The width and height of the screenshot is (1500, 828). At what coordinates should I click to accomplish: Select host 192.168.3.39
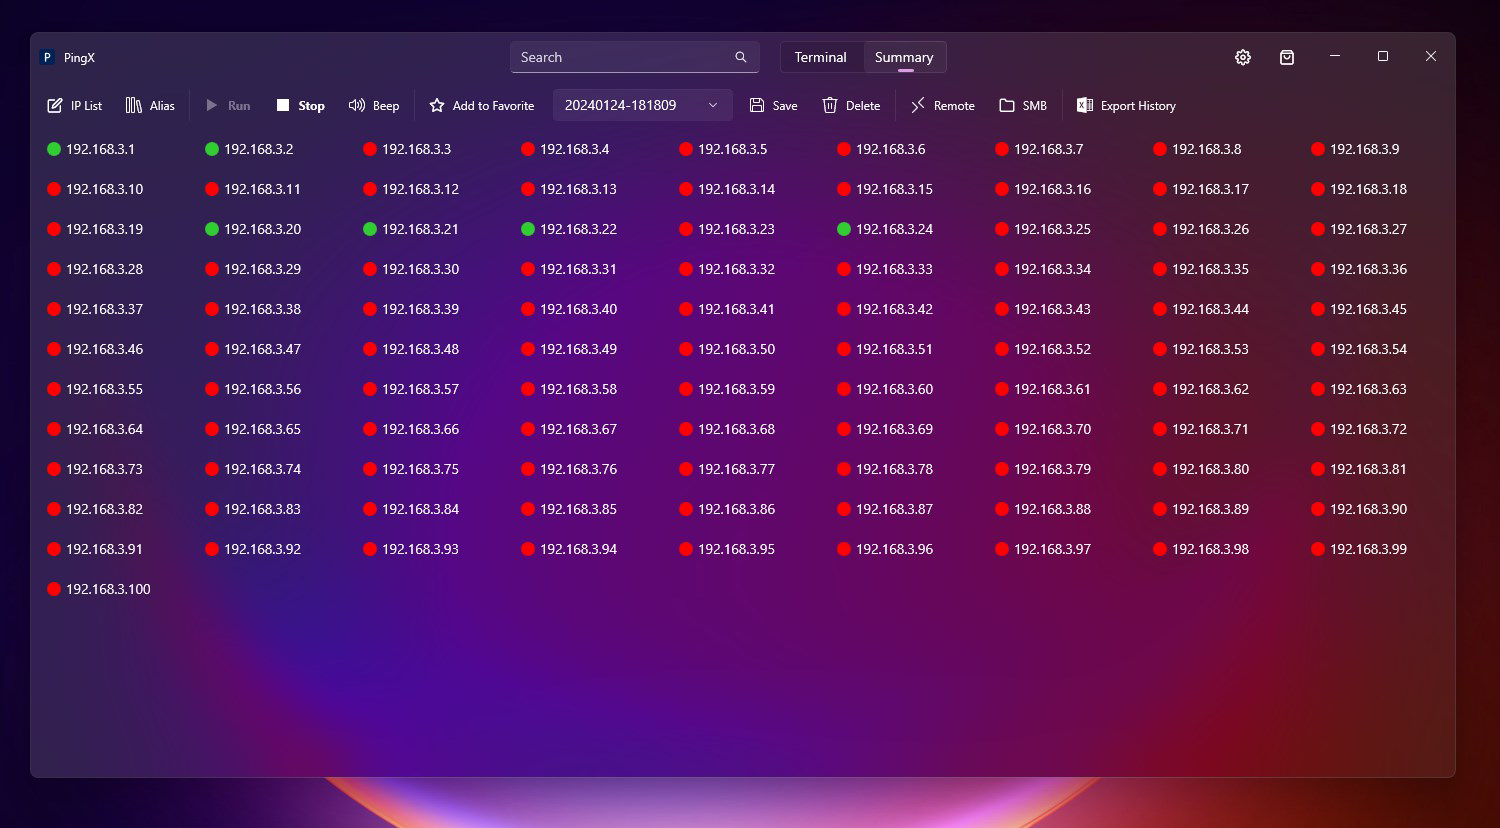(x=411, y=309)
